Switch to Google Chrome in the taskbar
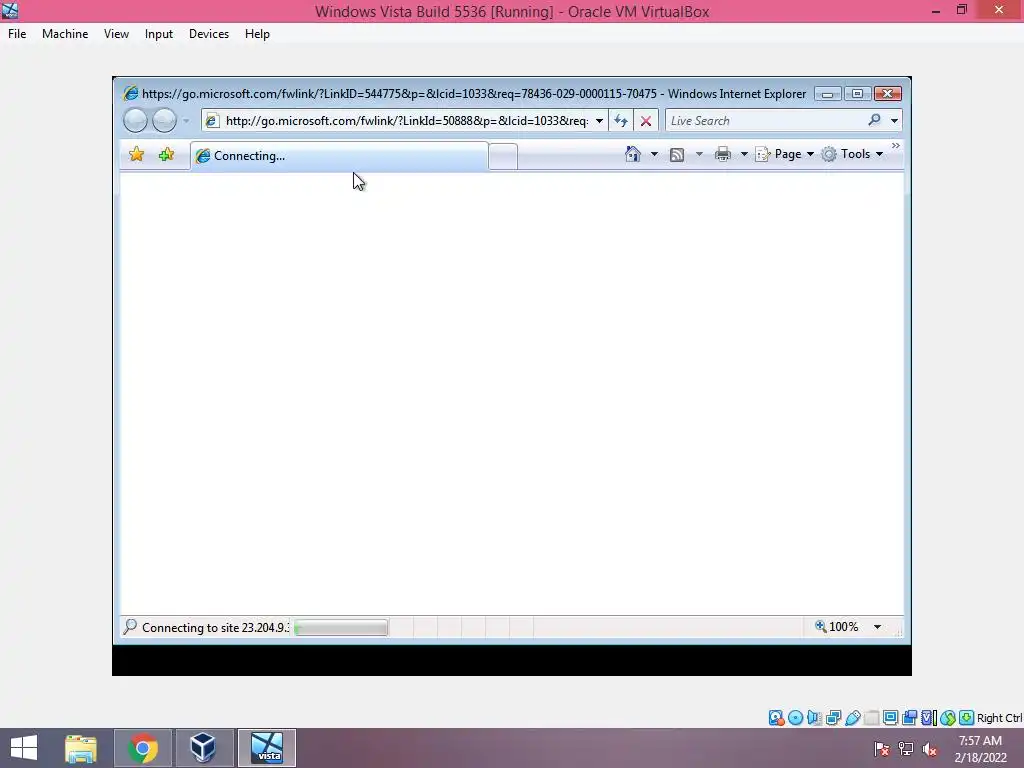1024x768 pixels. pyautogui.click(x=143, y=748)
